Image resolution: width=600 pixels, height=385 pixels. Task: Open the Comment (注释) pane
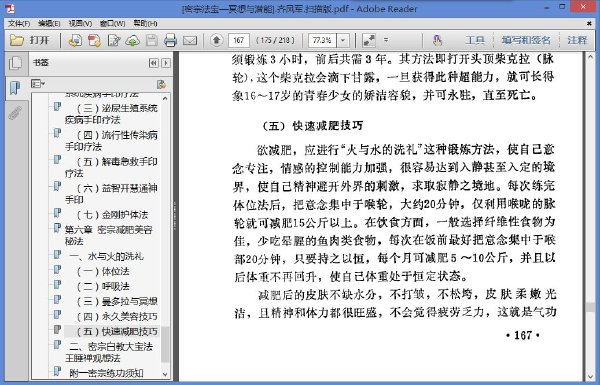coord(577,40)
